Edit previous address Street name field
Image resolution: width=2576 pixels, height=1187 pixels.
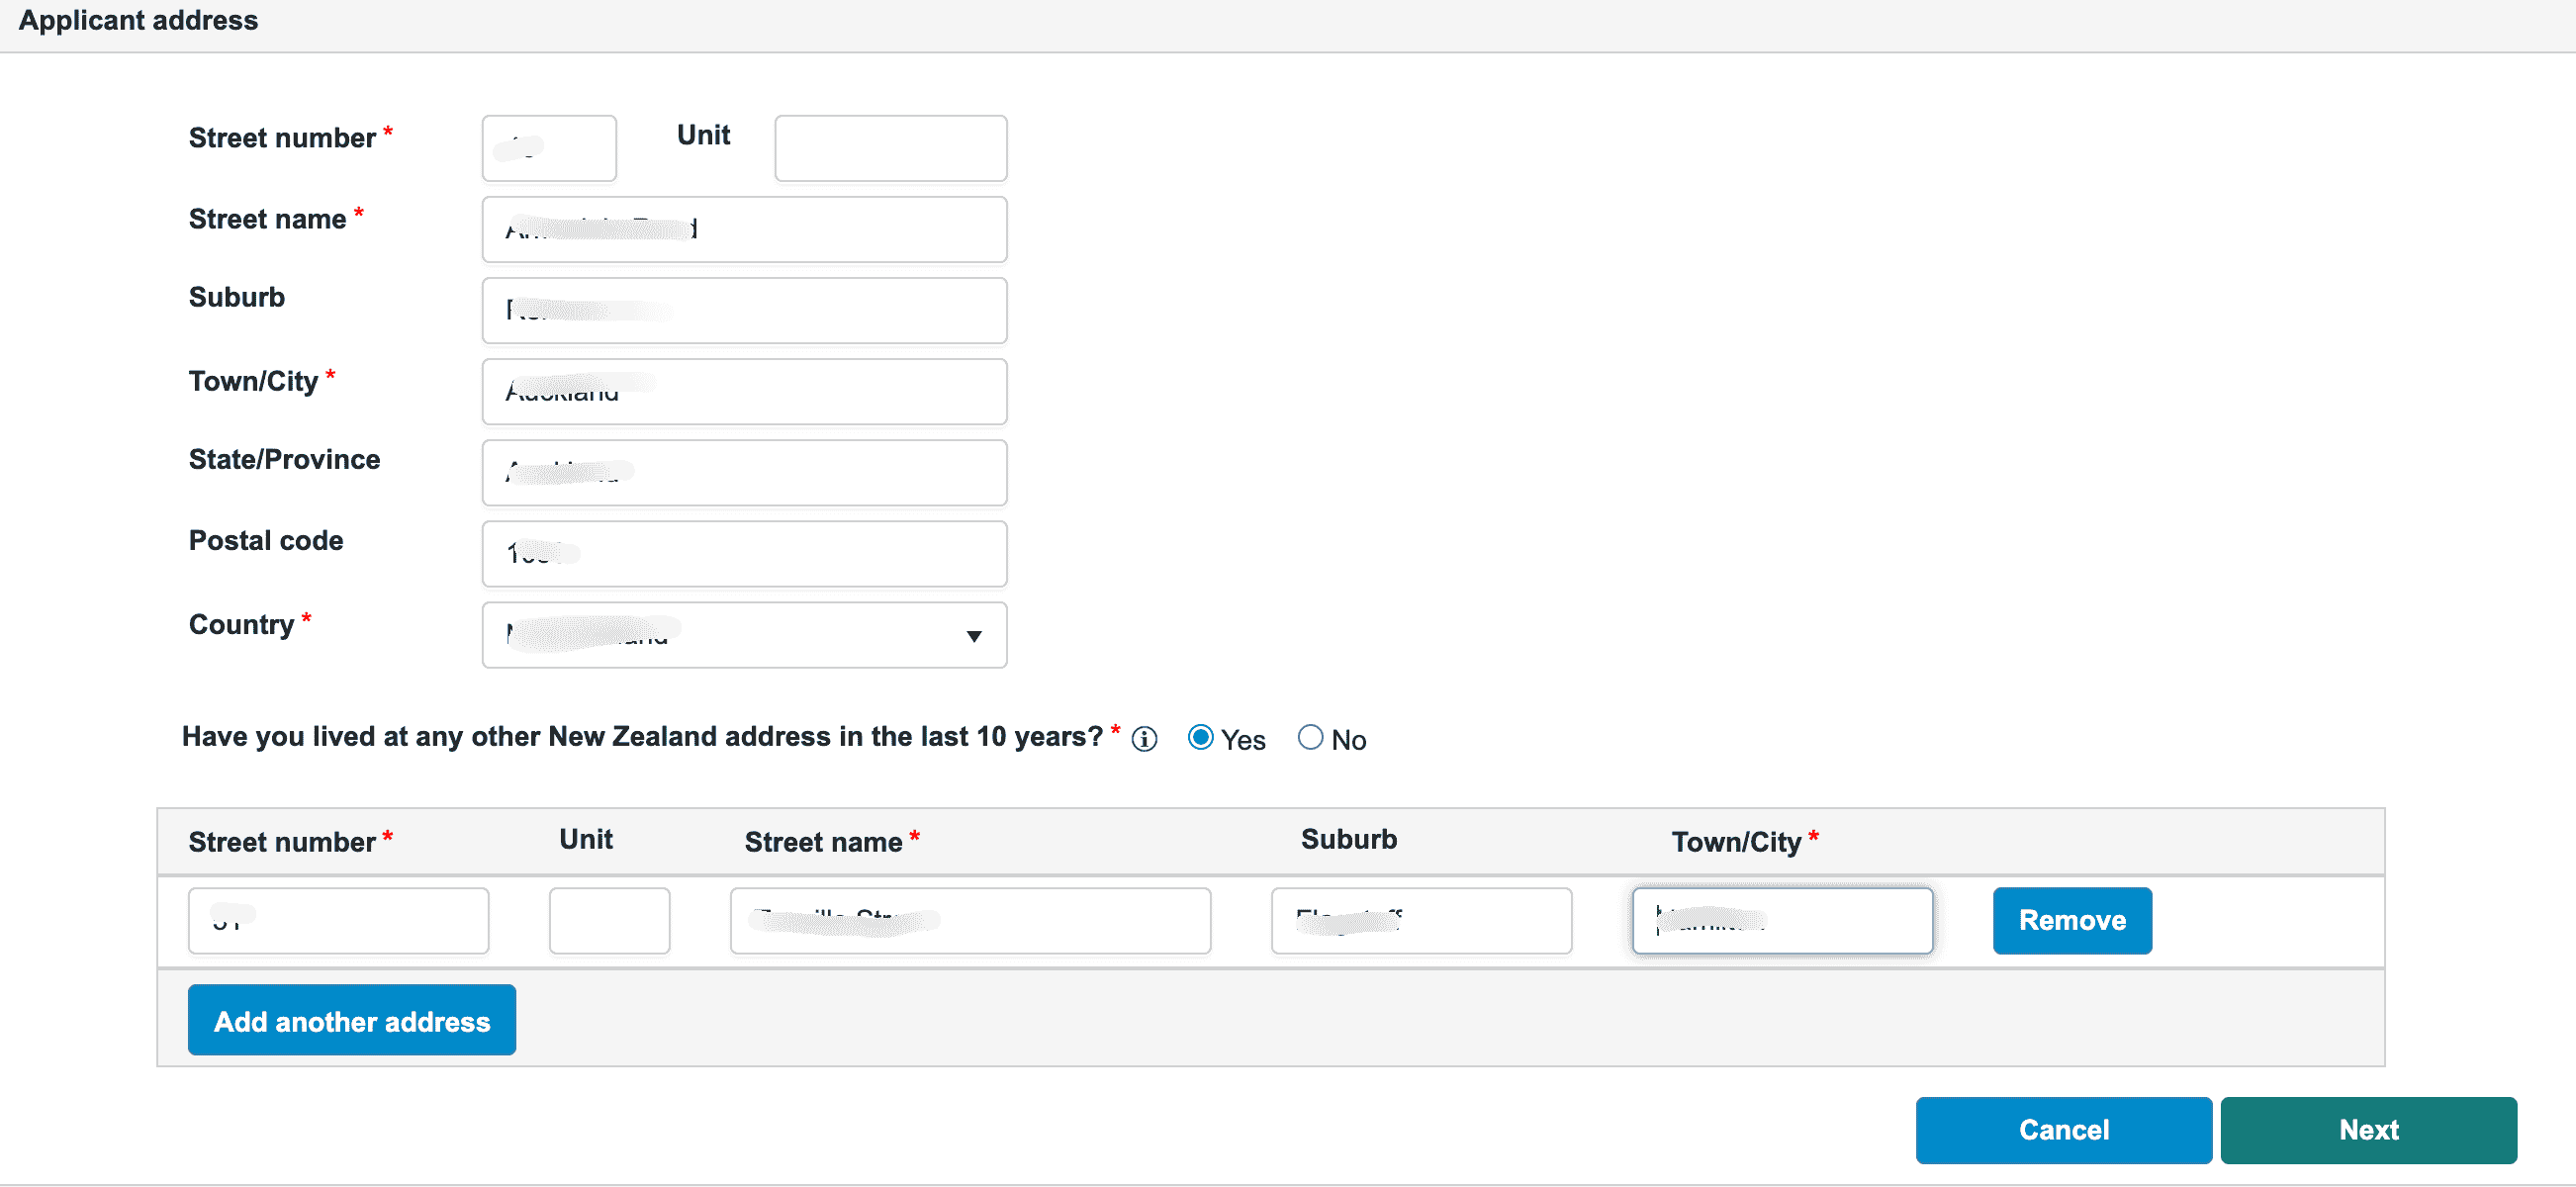point(969,920)
